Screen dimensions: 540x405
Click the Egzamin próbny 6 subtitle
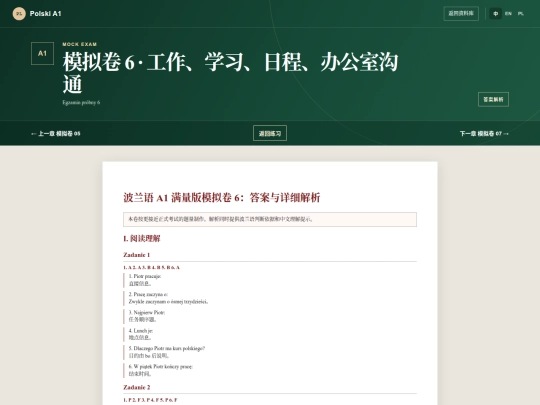[81, 102]
